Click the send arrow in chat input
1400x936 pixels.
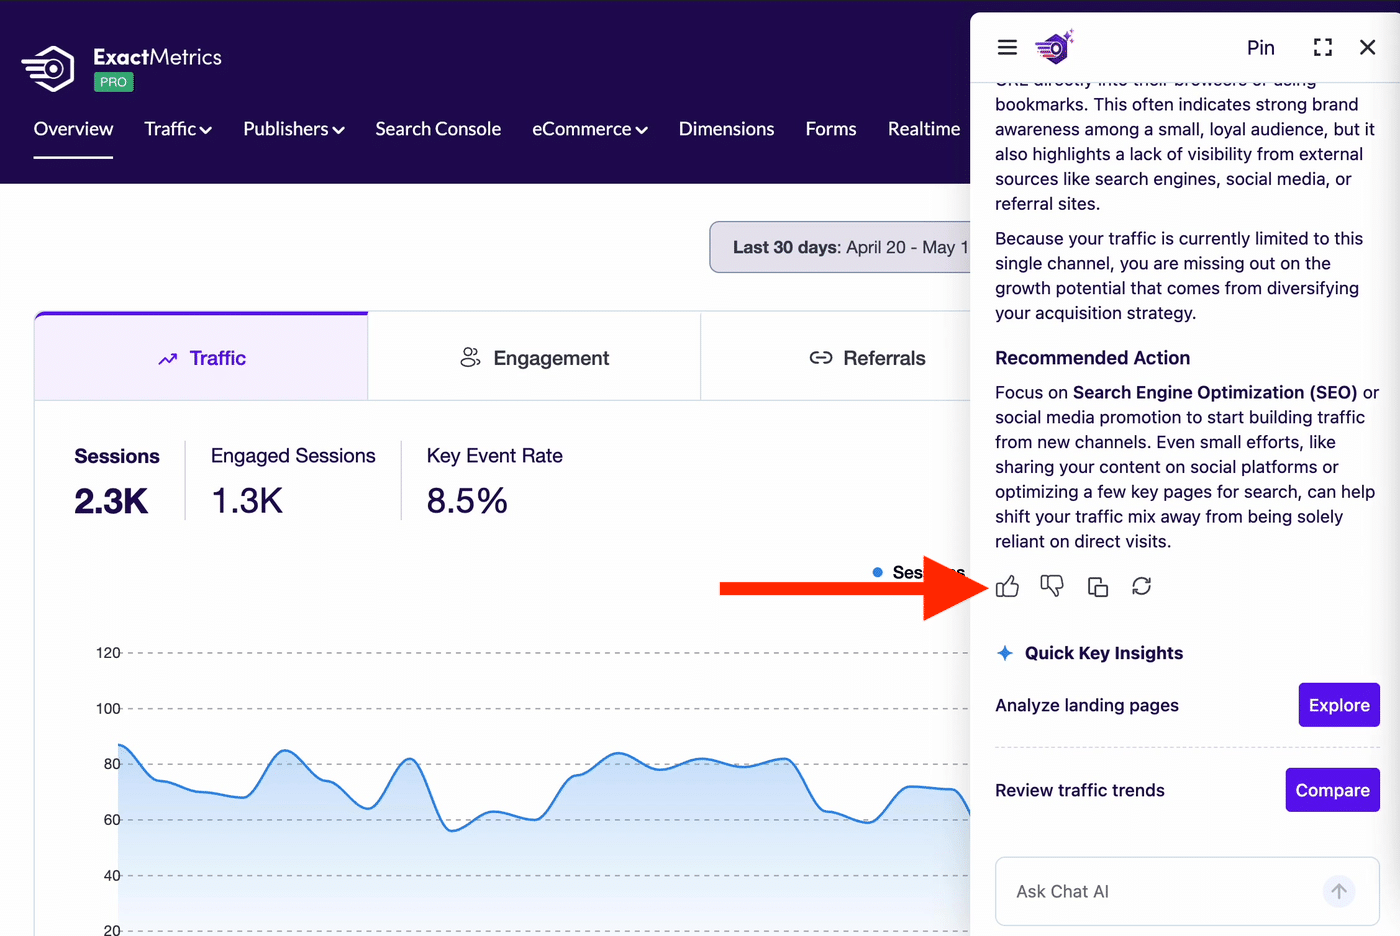pyautogui.click(x=1339, y=891)
